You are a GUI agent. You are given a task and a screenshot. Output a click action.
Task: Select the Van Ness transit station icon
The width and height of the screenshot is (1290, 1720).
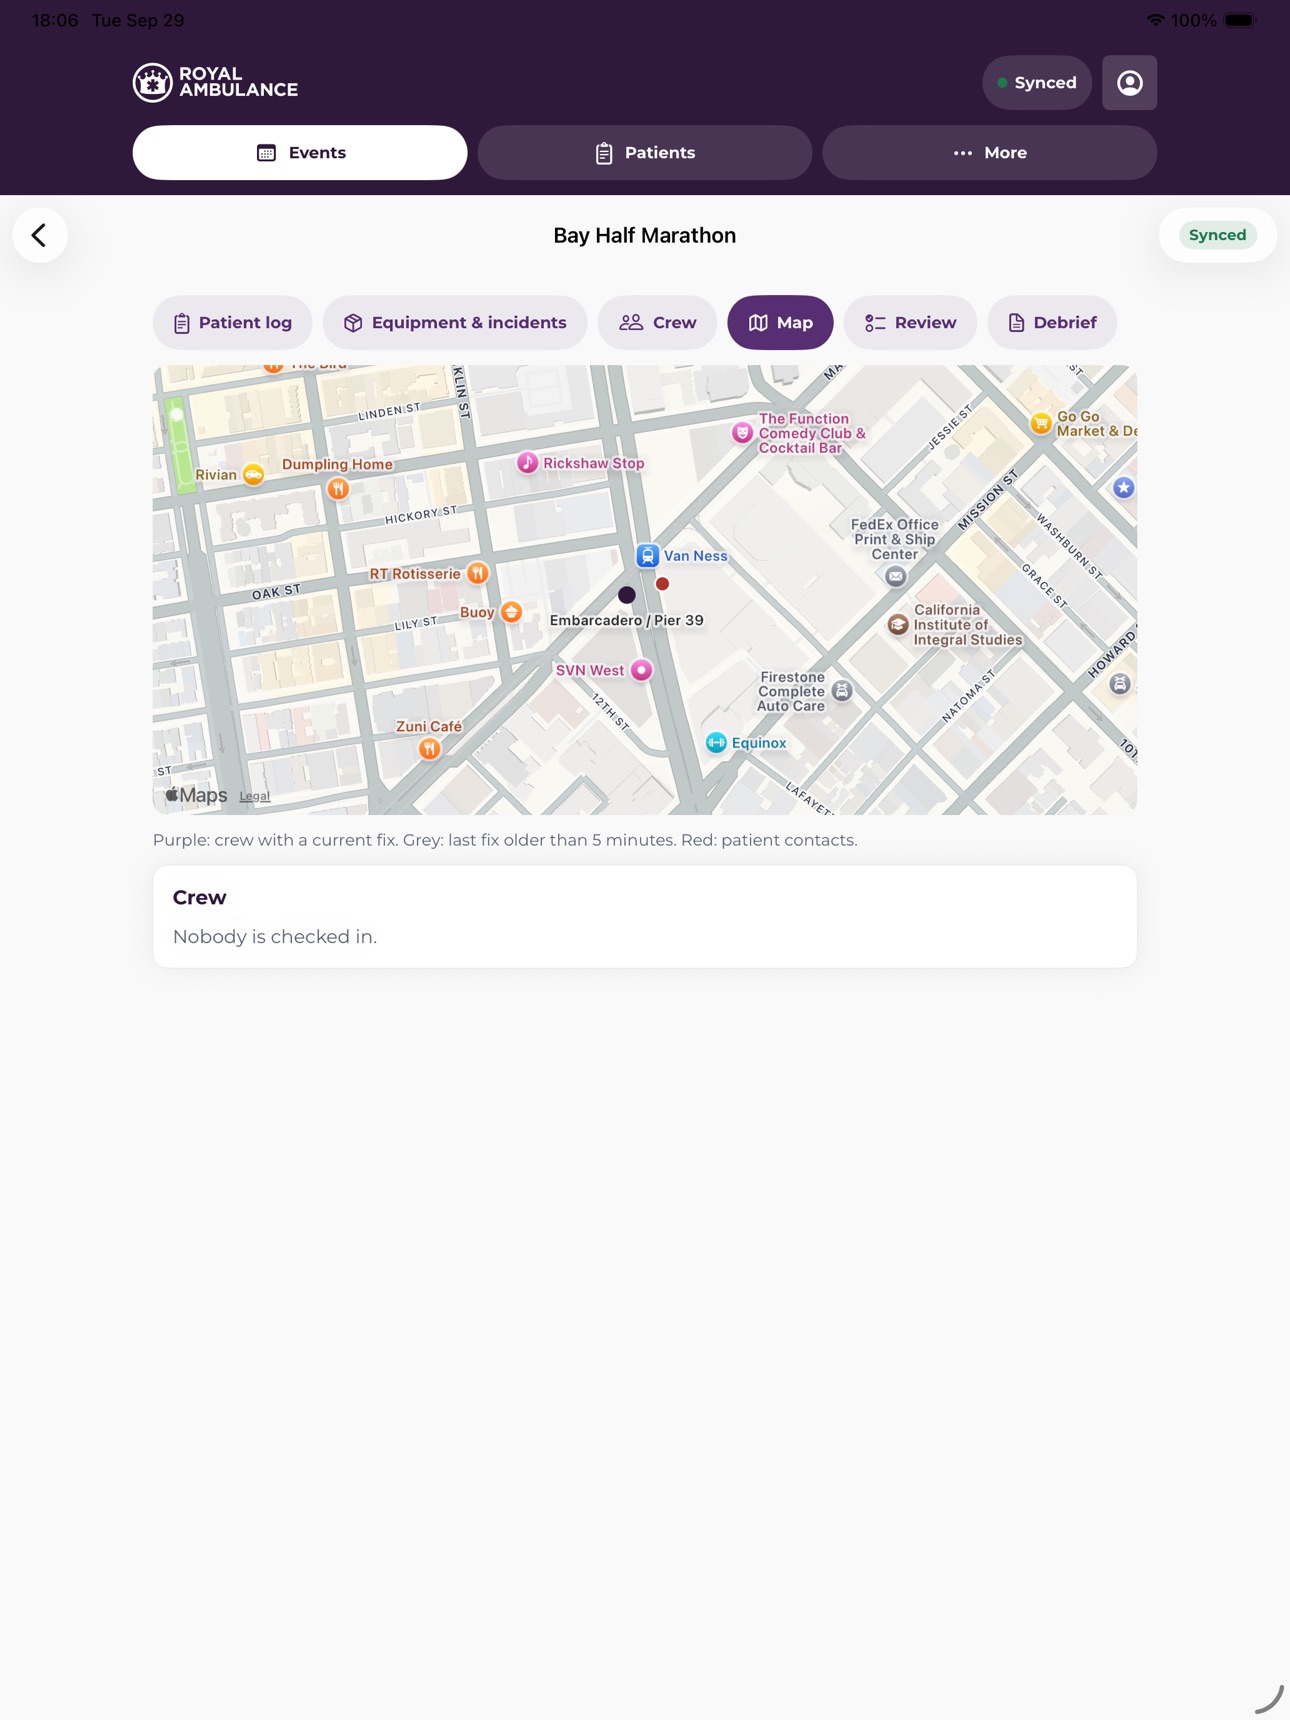pyautogui.click(x=647, y=556)
